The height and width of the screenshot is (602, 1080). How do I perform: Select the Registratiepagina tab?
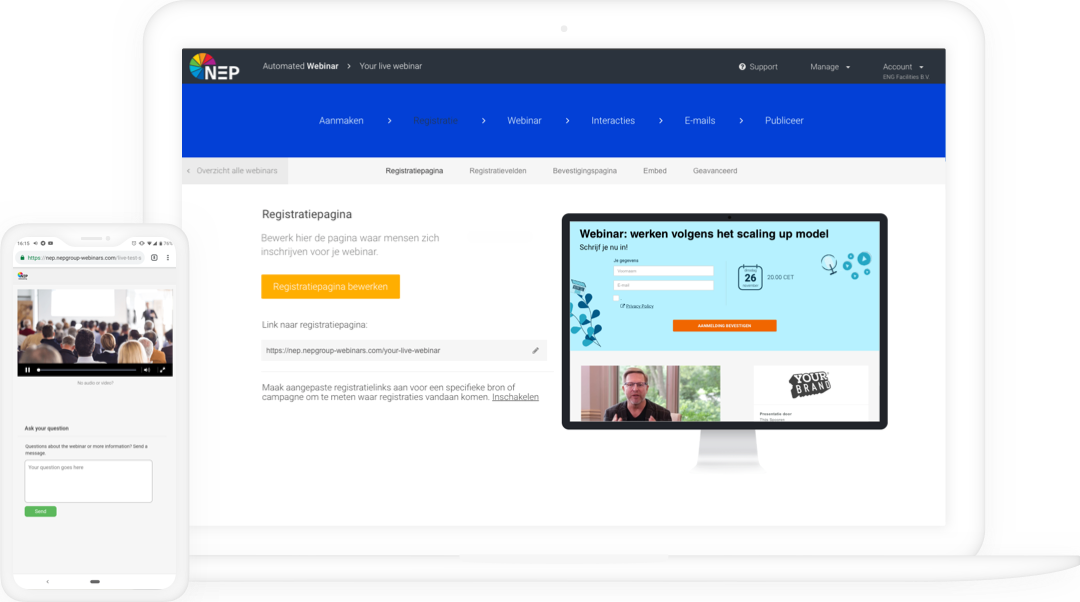click(x=414, y=171)
